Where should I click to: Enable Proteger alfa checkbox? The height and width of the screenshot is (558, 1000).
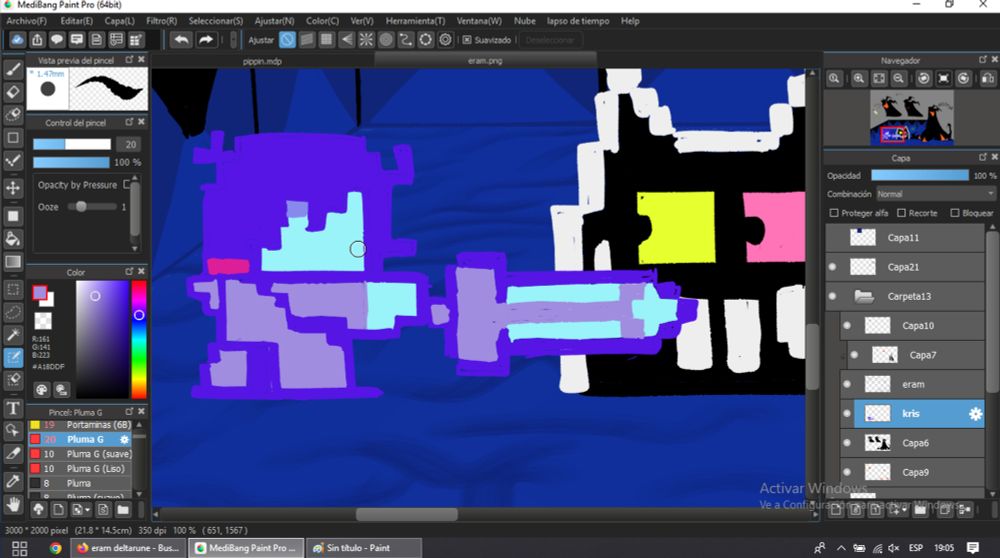tap(834, 213)
